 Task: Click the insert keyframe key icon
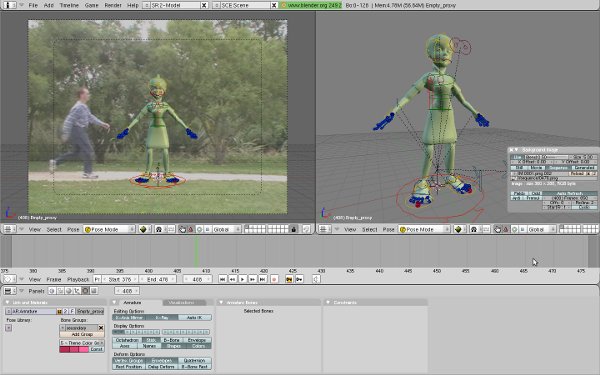click(x=289, y=279)
